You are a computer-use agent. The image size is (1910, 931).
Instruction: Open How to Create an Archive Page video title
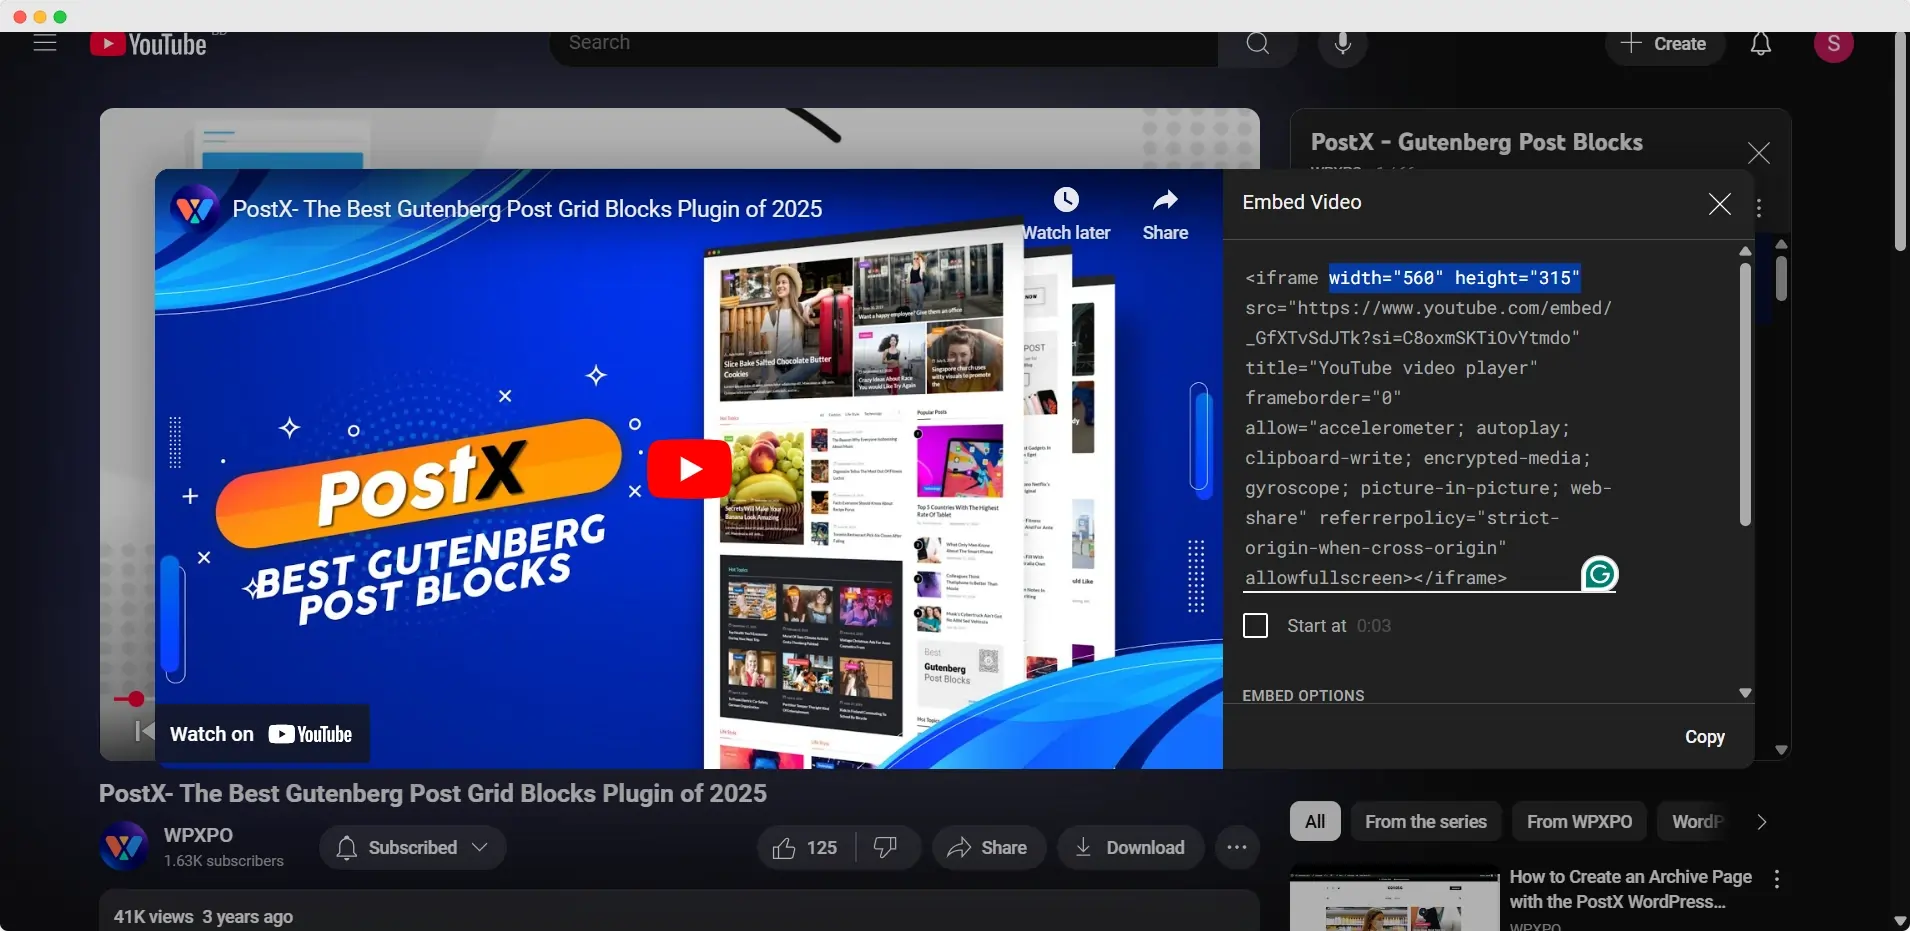pyautogui.click(x=1630, y=889)
